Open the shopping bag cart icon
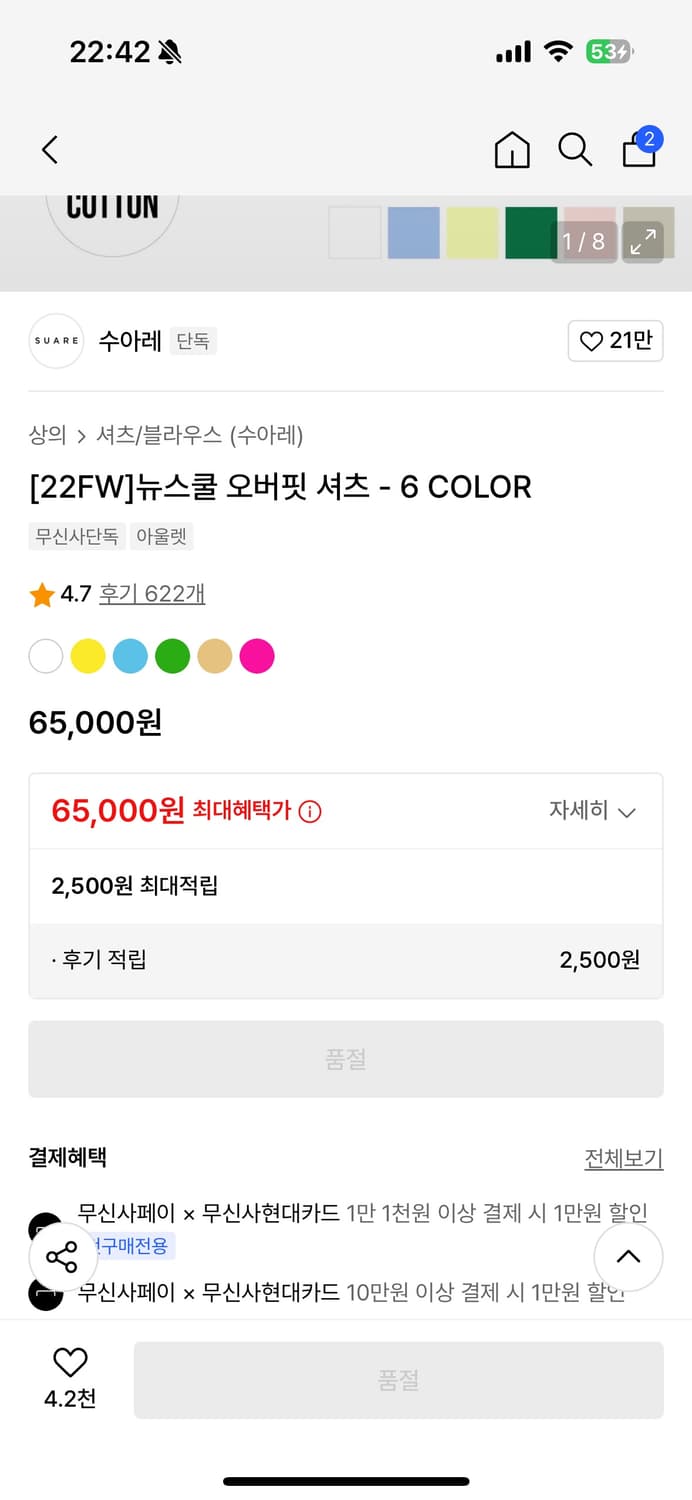 pos(640,149)
